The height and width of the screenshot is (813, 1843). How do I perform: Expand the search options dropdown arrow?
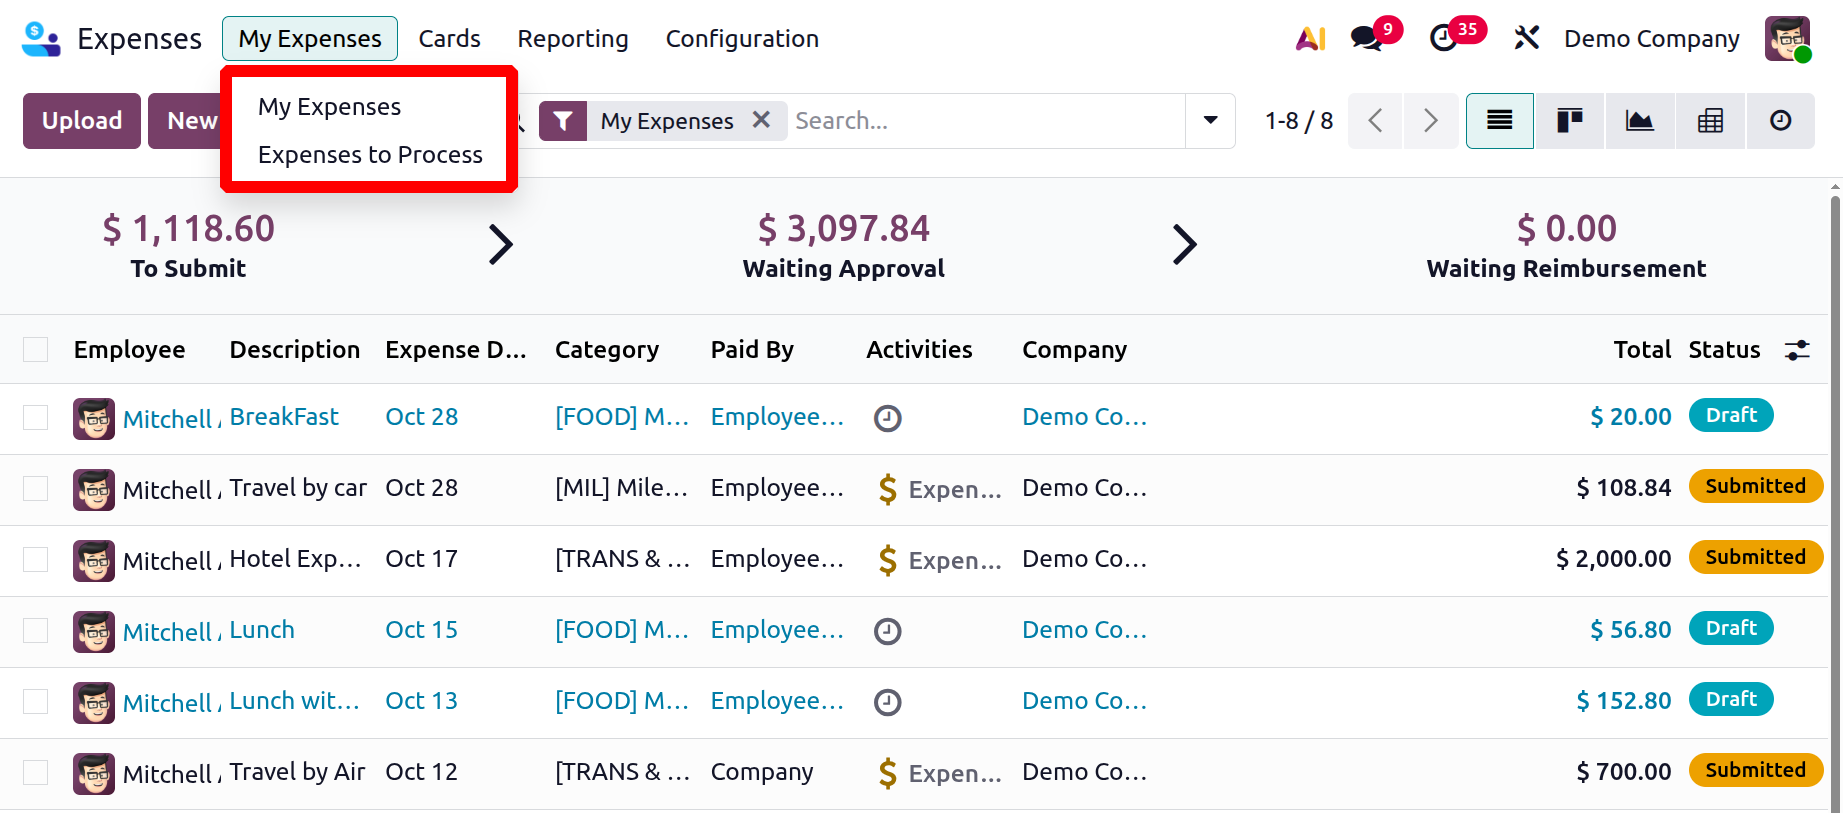(1210, 121)
